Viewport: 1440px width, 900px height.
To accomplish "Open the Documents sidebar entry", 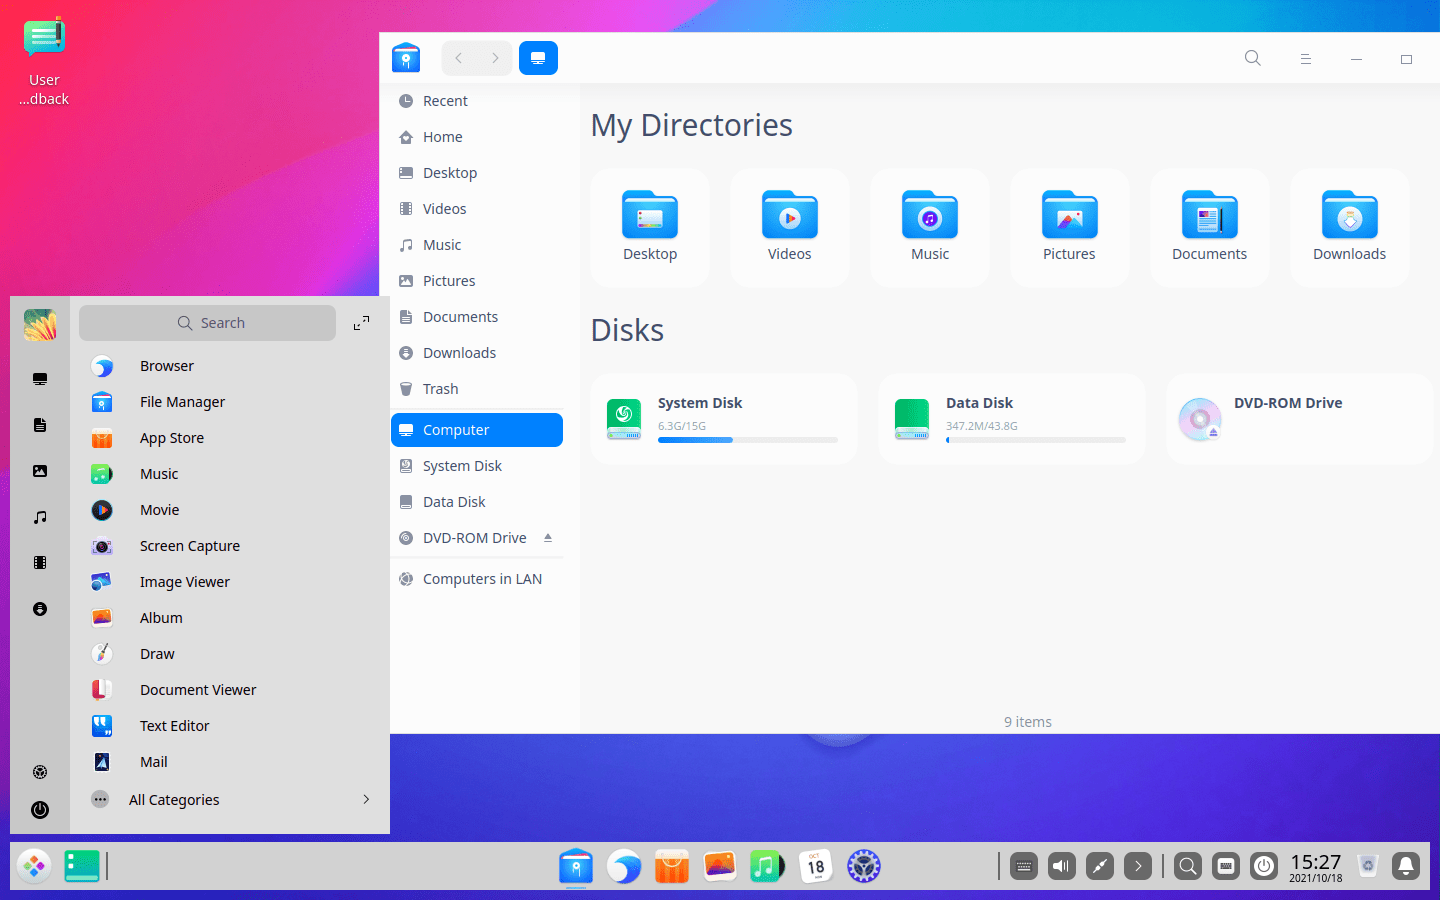I will [x=459, y=316].
